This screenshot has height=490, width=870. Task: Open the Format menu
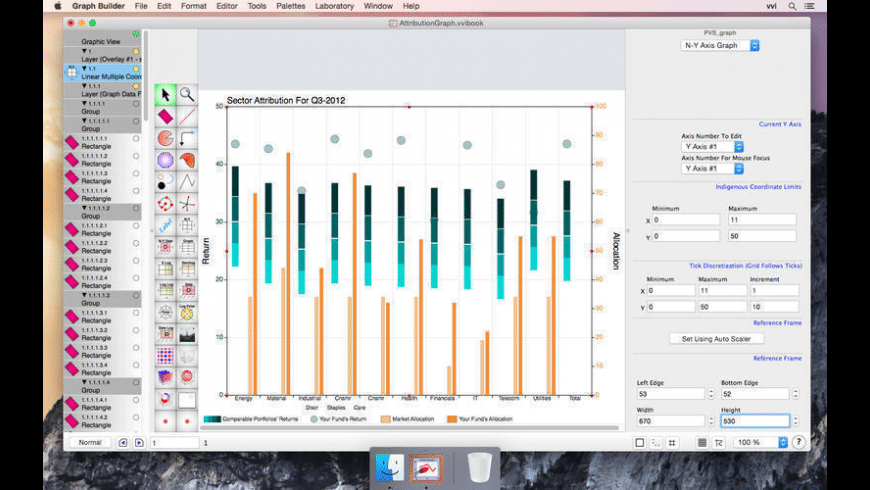pos(194,6)
